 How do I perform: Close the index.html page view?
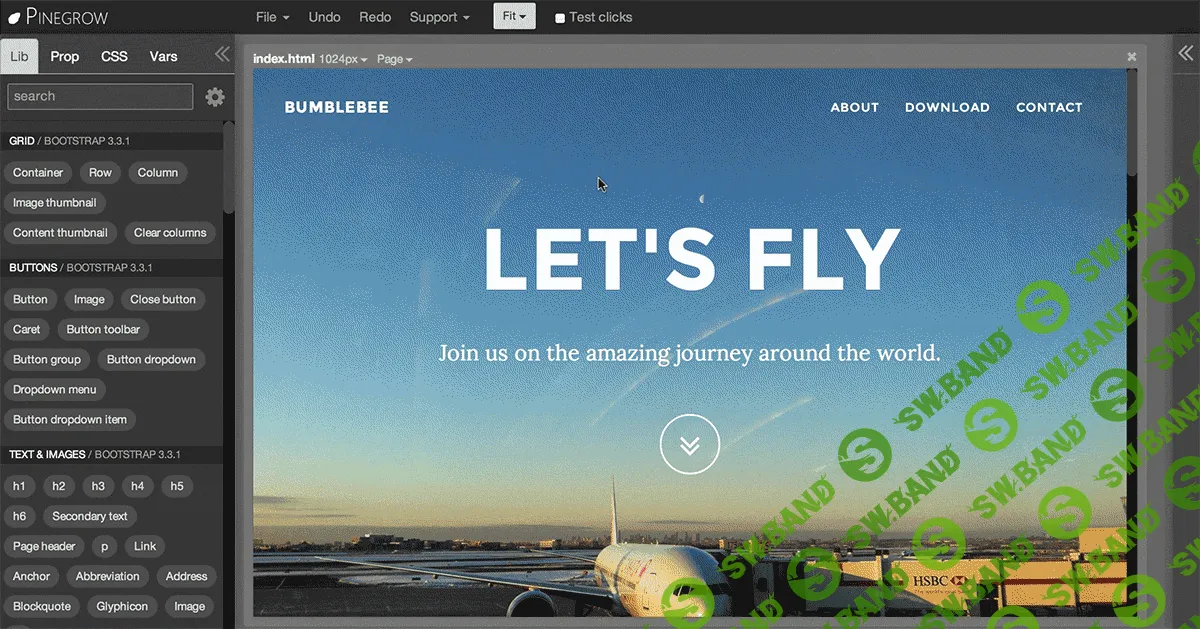pyautogui.click(x=1132, y=57)
